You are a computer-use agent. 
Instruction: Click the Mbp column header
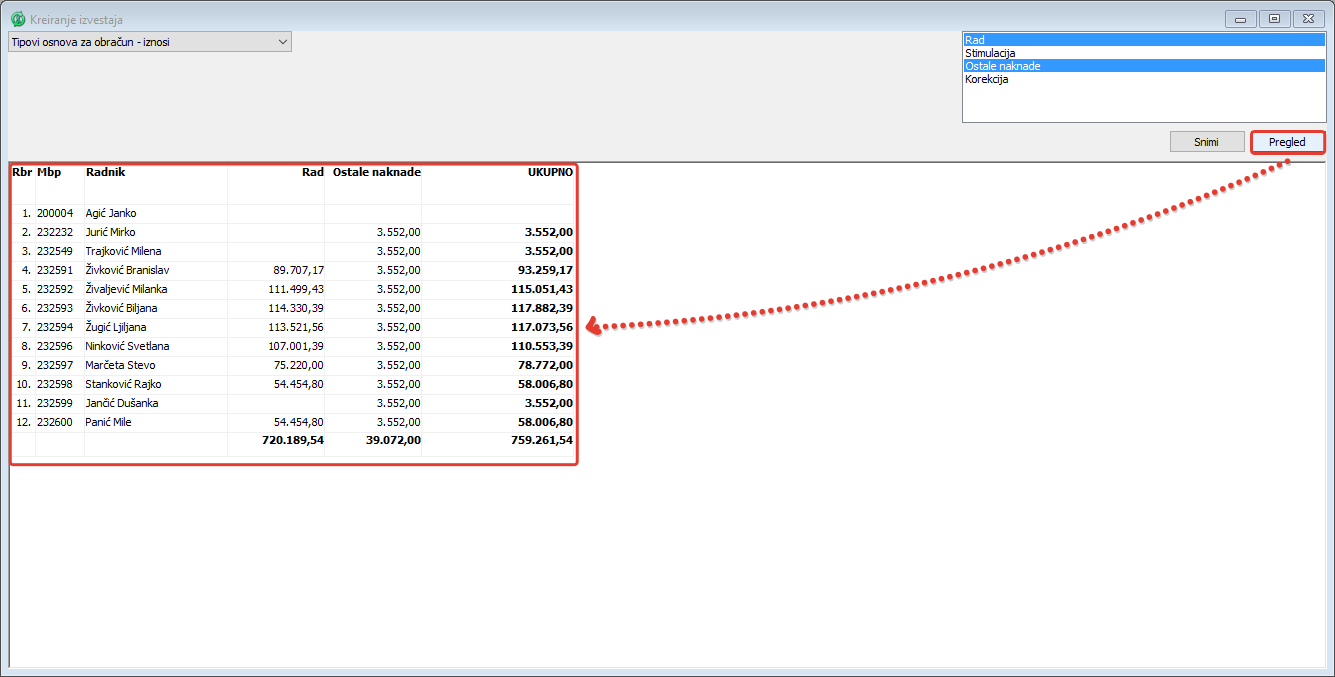click(49, 172)
